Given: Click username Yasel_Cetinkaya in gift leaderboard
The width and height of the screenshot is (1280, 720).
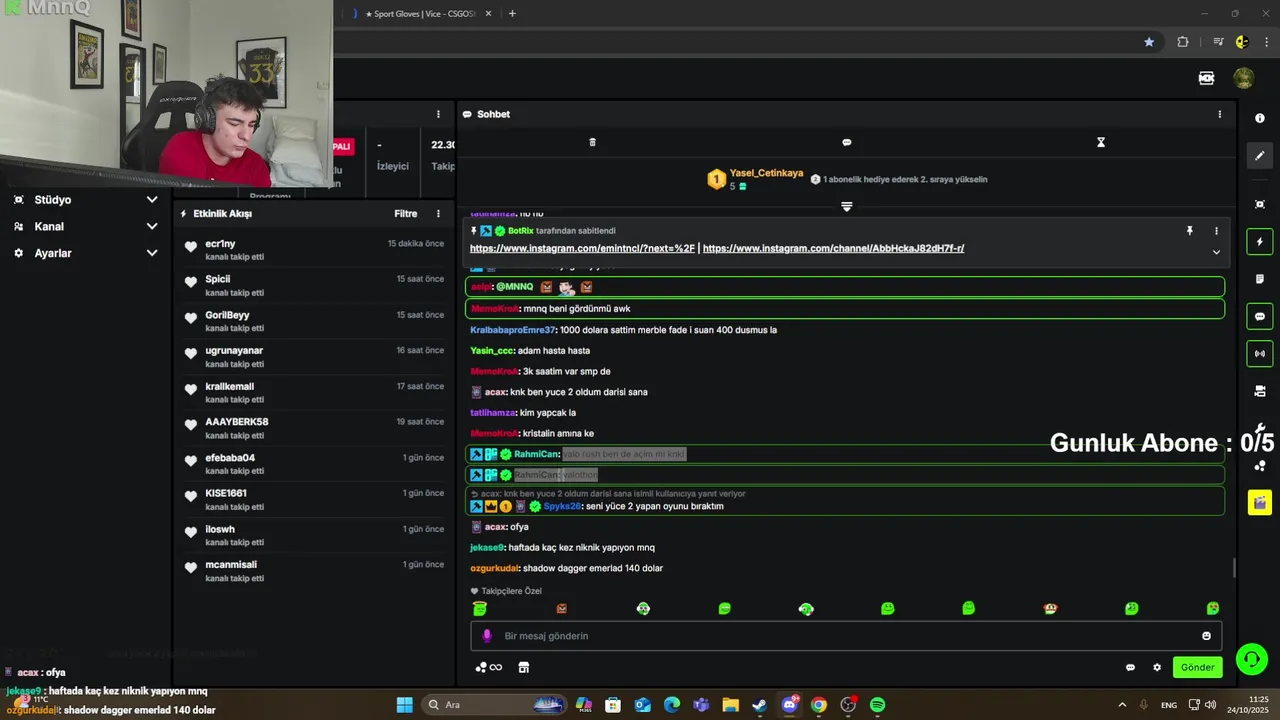Looking at the screenshot, I should pos(766,173).
